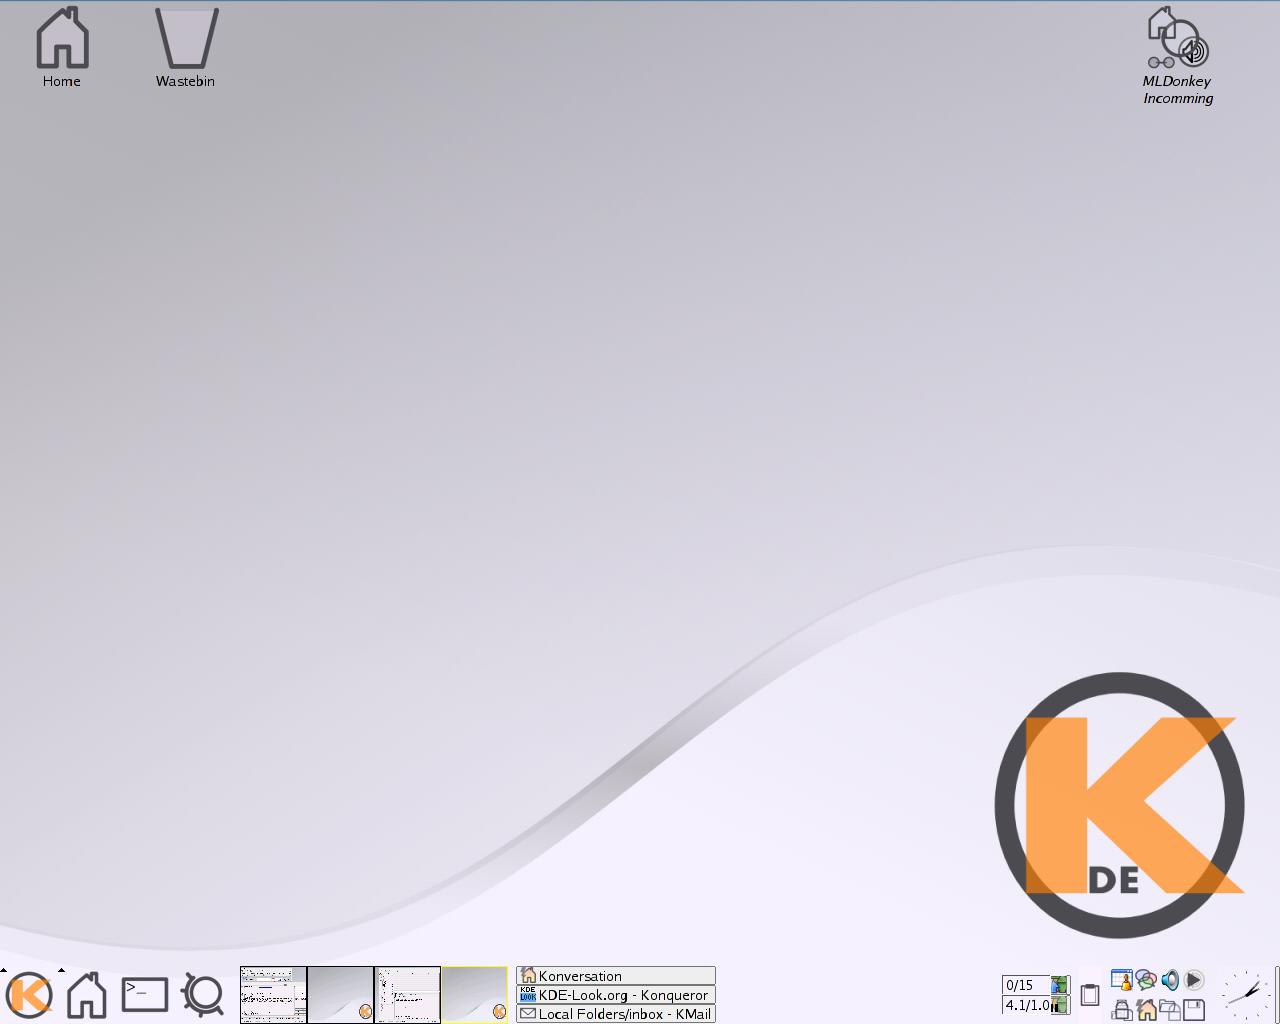Screen dimensions: 1280x1024
Task: Switch to virtual desktop one in pager
Action: [273, 995]
